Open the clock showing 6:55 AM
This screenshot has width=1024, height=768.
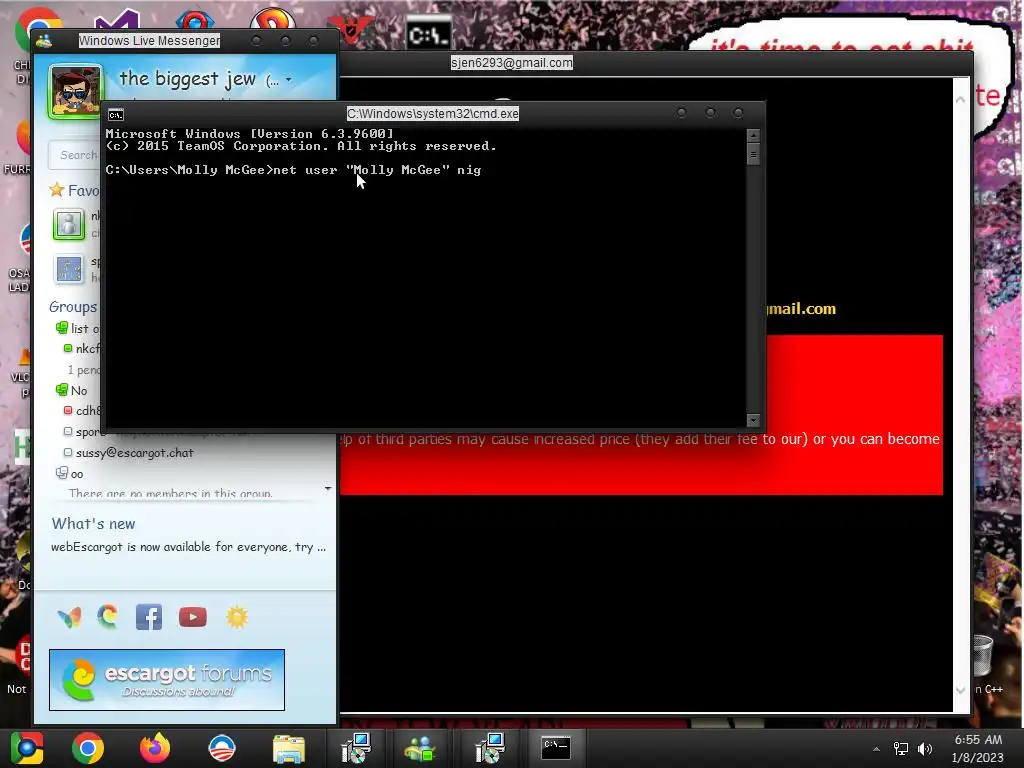(978, 740)
